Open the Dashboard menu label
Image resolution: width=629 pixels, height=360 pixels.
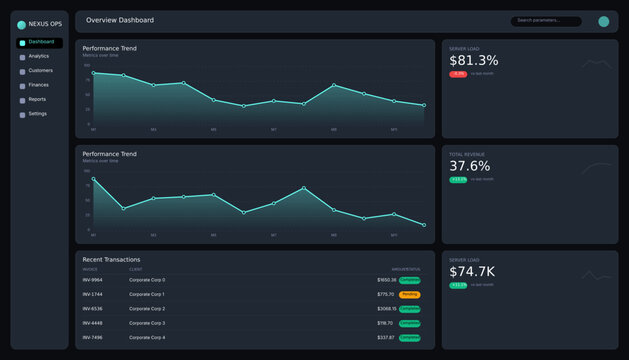(x=41, y=42)
